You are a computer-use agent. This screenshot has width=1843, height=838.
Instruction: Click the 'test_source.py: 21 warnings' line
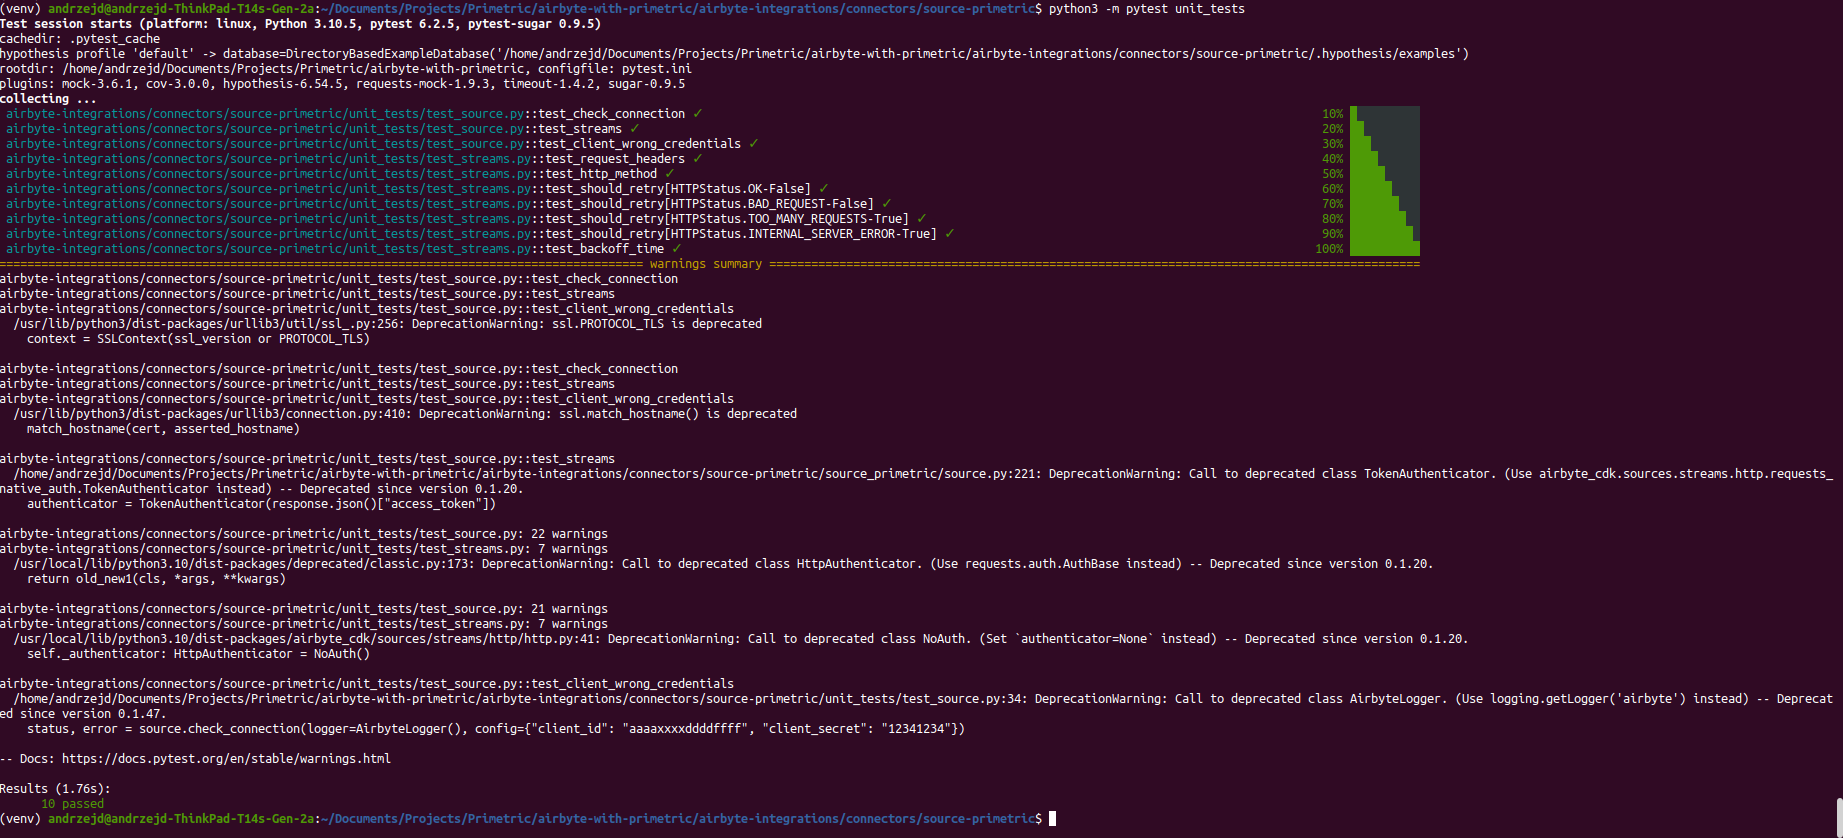click(304, 609)
